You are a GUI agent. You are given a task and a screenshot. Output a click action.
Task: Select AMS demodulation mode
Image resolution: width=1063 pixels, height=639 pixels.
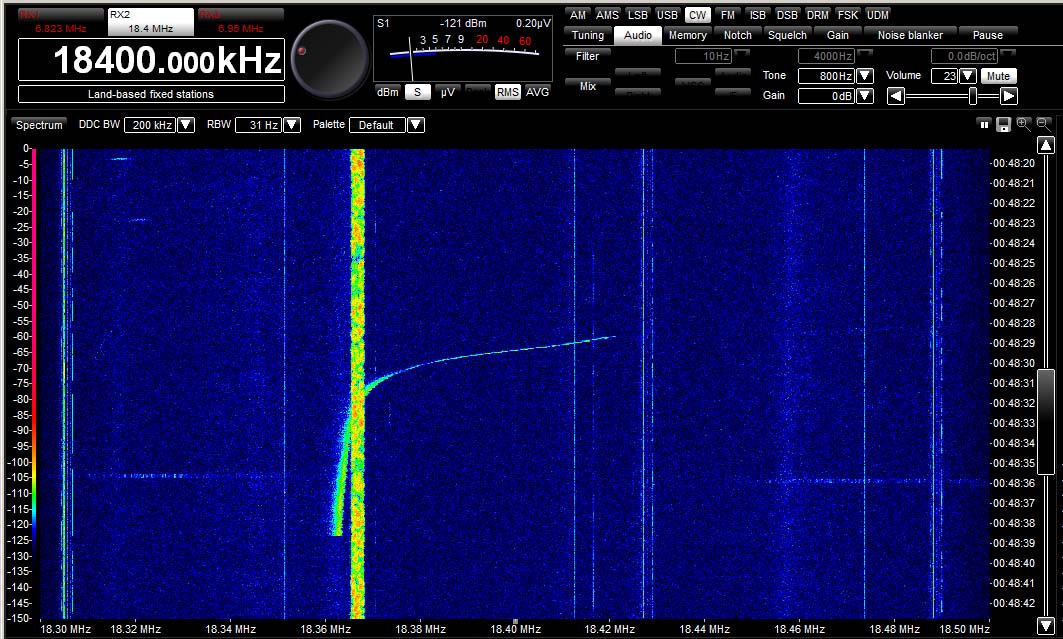607,15
